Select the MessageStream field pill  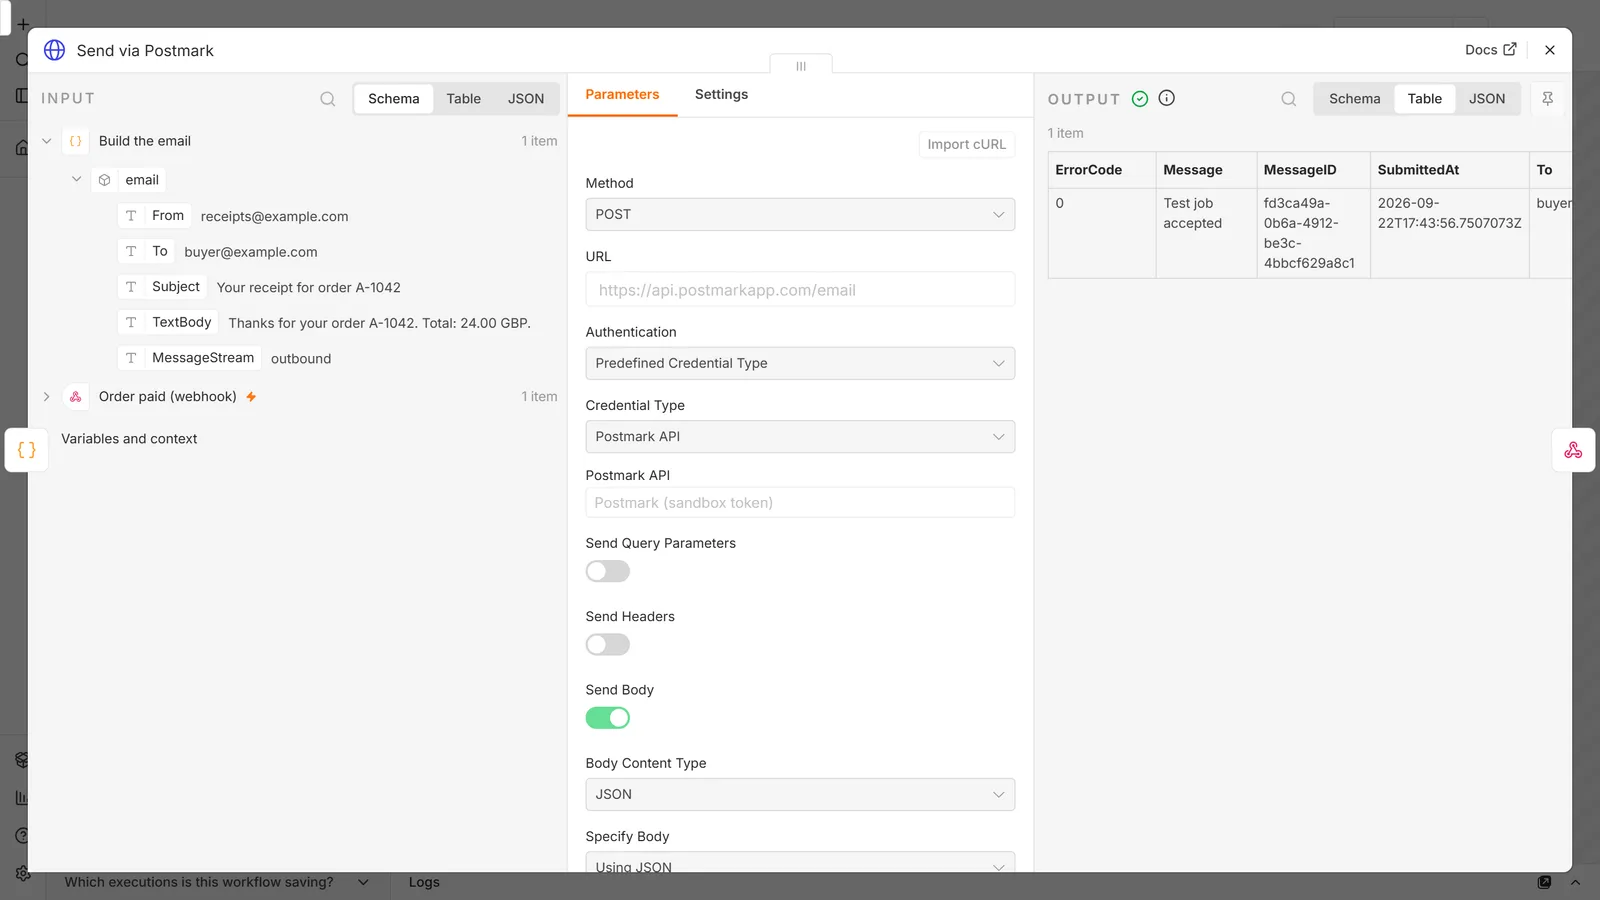(190, 358)
